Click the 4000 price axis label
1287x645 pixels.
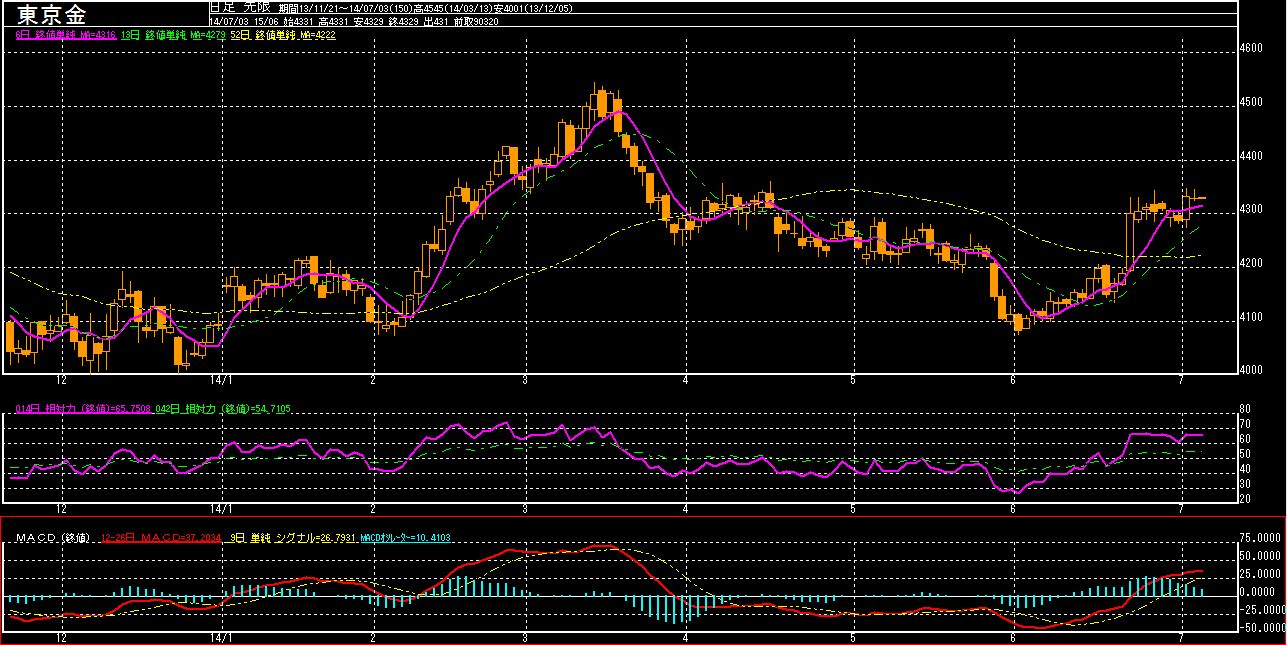(x=1252, y=371)
